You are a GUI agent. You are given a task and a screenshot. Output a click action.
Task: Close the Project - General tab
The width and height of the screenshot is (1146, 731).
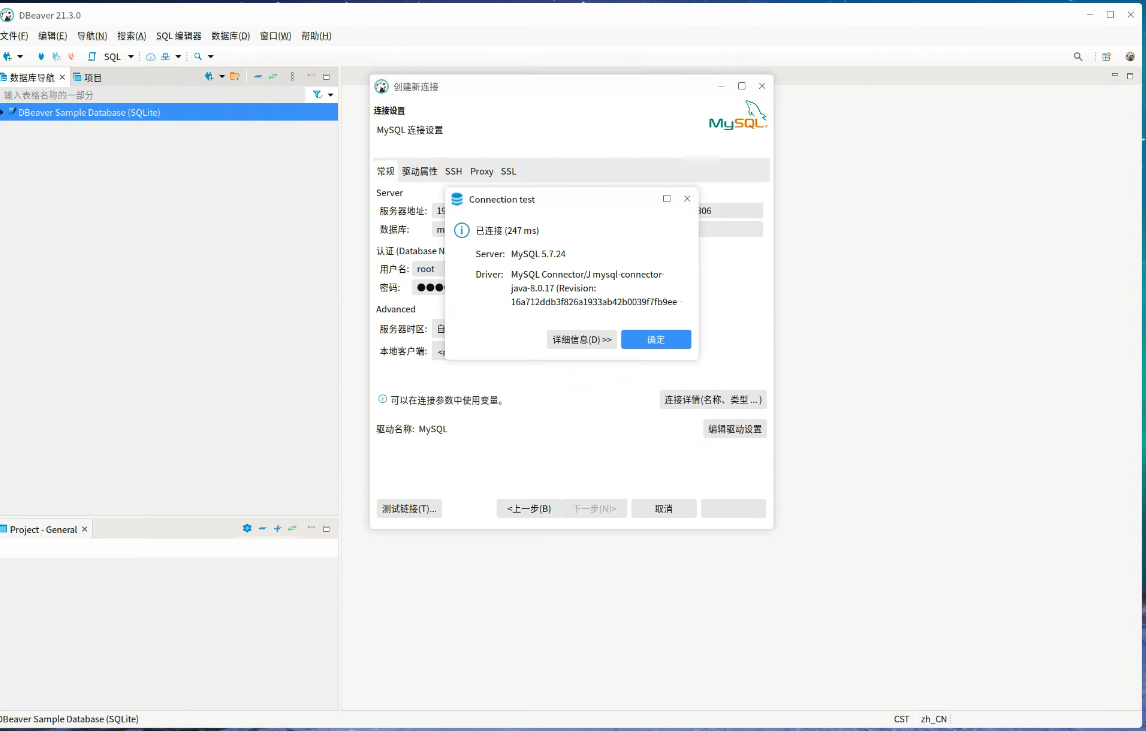[x=85, y=529]
